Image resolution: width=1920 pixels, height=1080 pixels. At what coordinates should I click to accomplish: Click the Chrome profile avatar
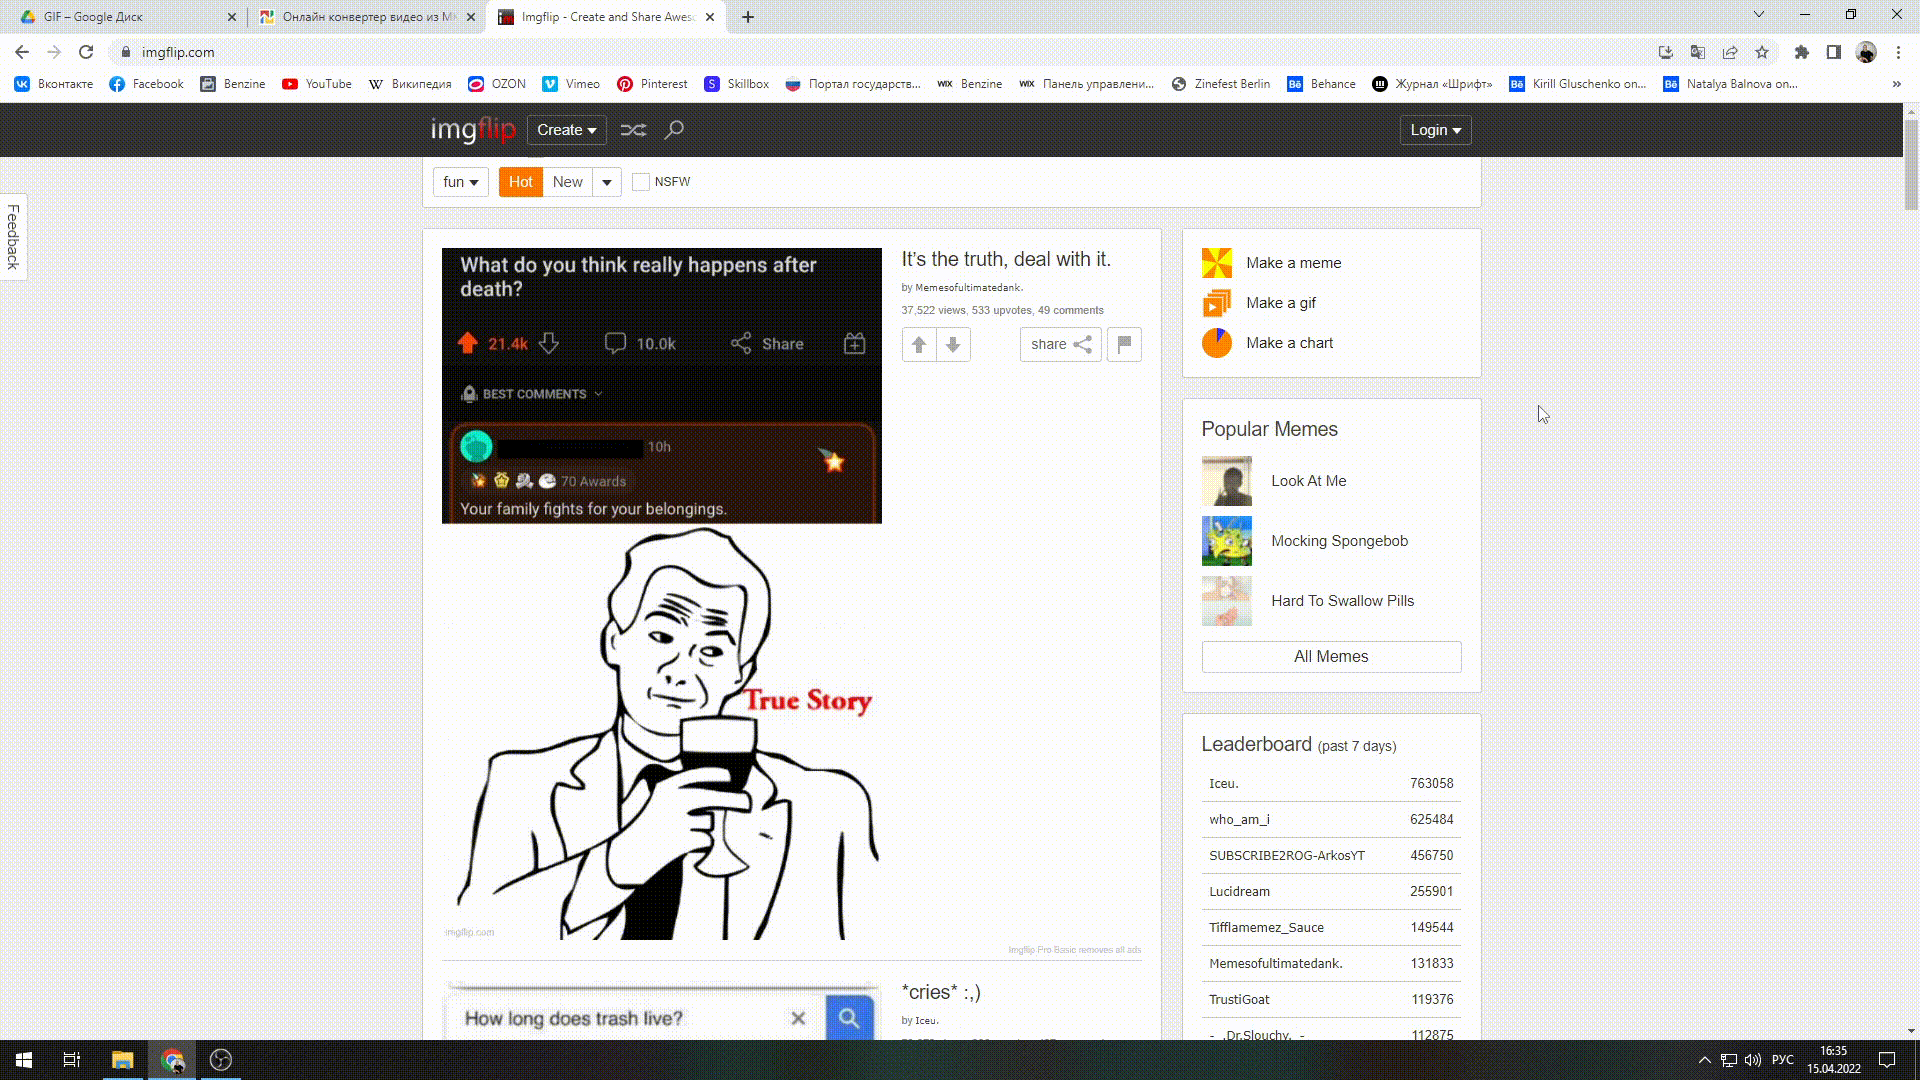click(x=1866, y=52)
